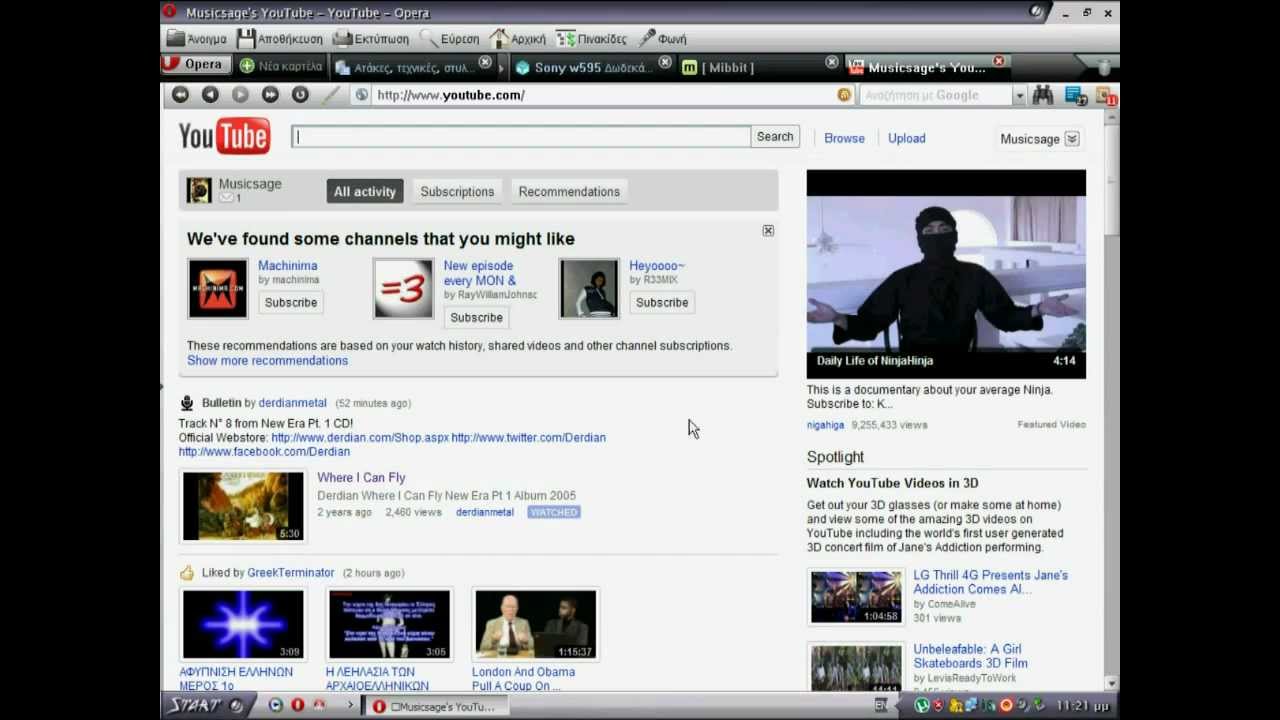
Task: Click the binoculars find icon
Action: point(1043,95)
